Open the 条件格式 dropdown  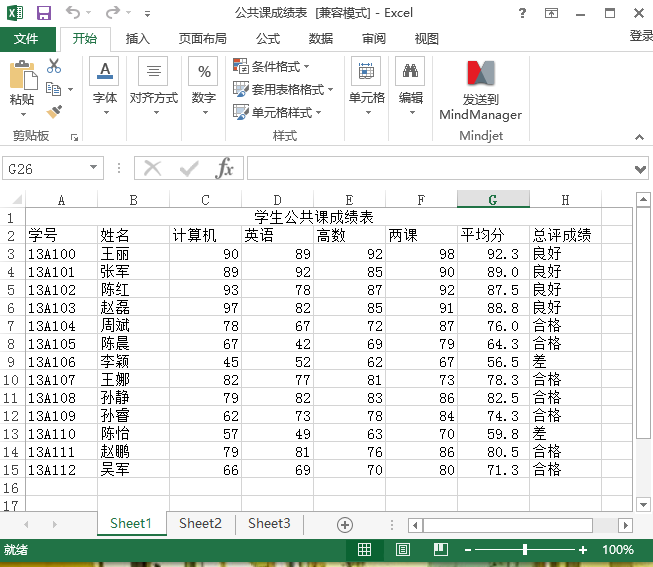pyautogui.click(x=271, y=66)
